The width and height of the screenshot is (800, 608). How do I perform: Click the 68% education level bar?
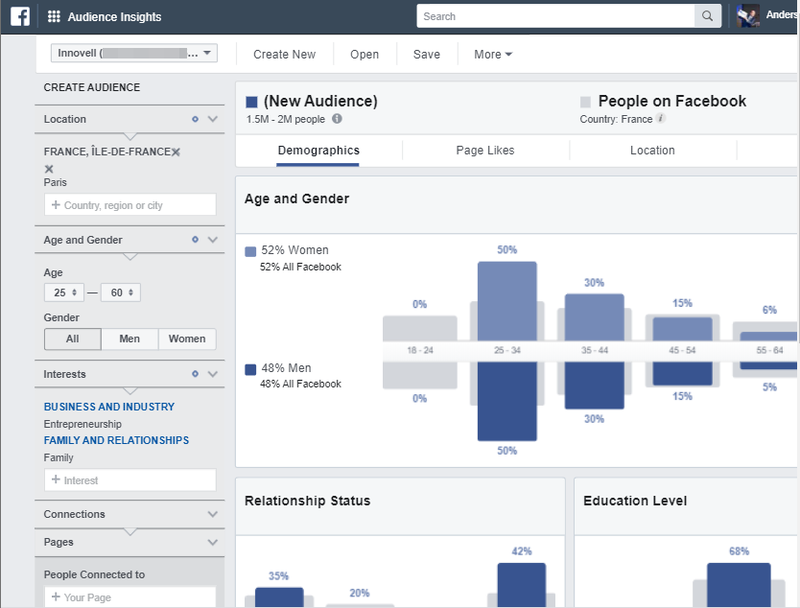pyautogui.click(x=739, y=585)
